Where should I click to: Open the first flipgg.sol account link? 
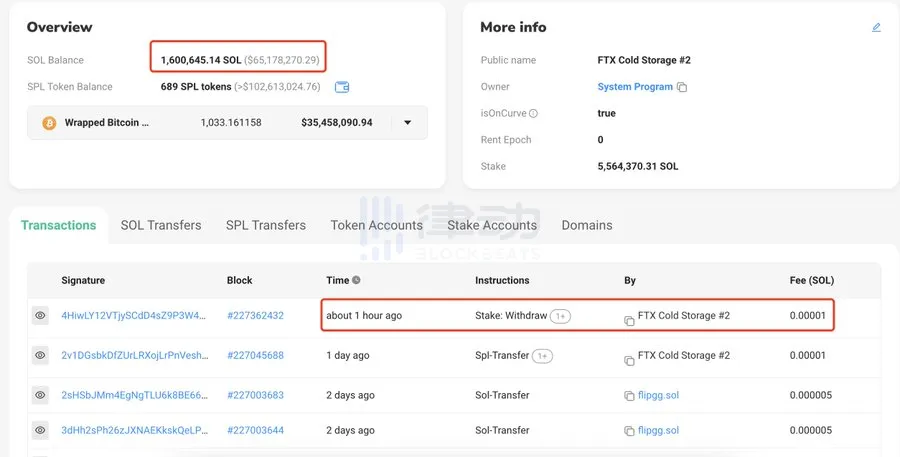[658, 396]
